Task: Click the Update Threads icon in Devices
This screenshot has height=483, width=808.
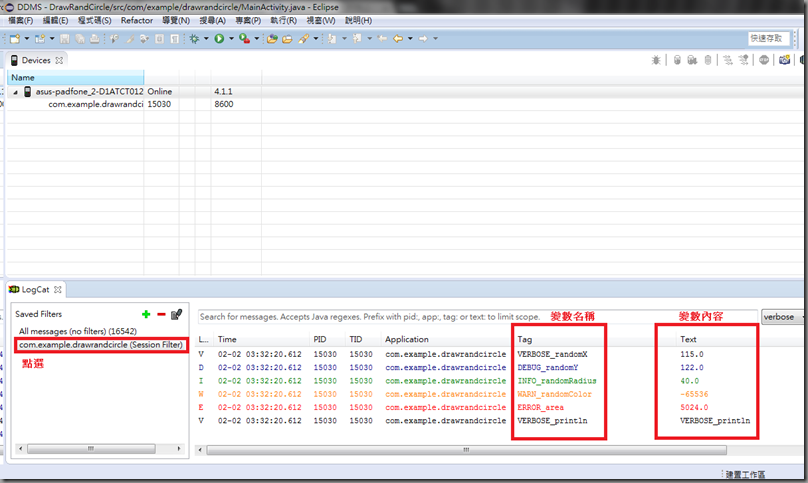Action: pyautogui.click(x=728, y=60)
